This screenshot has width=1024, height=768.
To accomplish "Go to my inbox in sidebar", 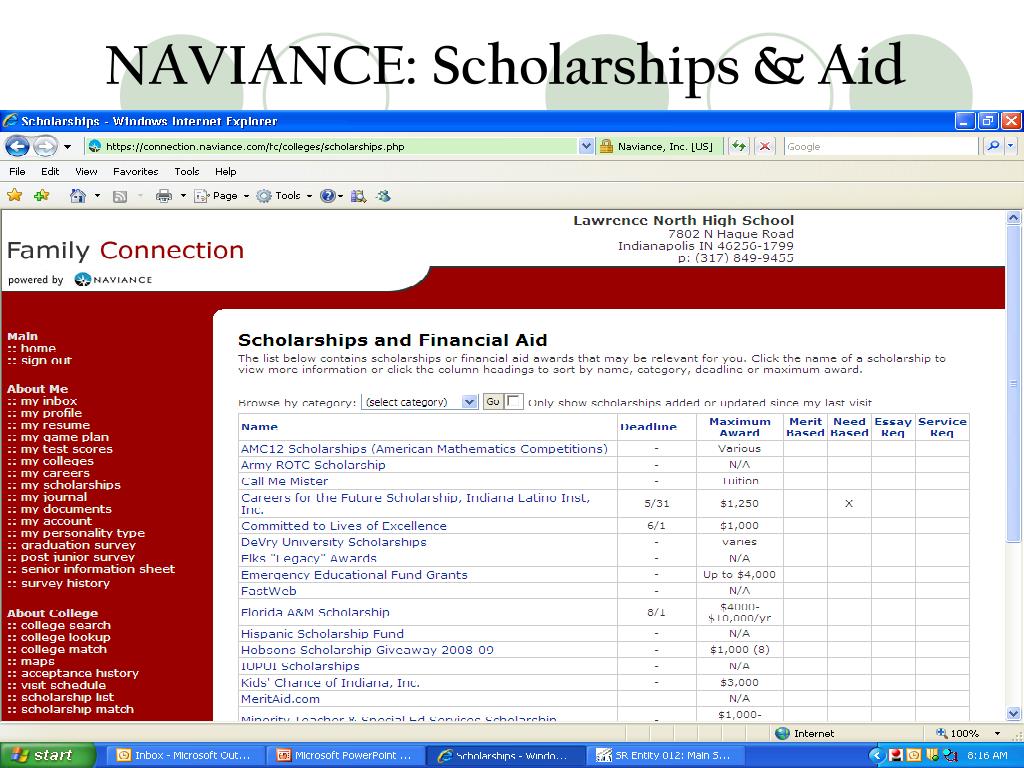I will (48, 401).
